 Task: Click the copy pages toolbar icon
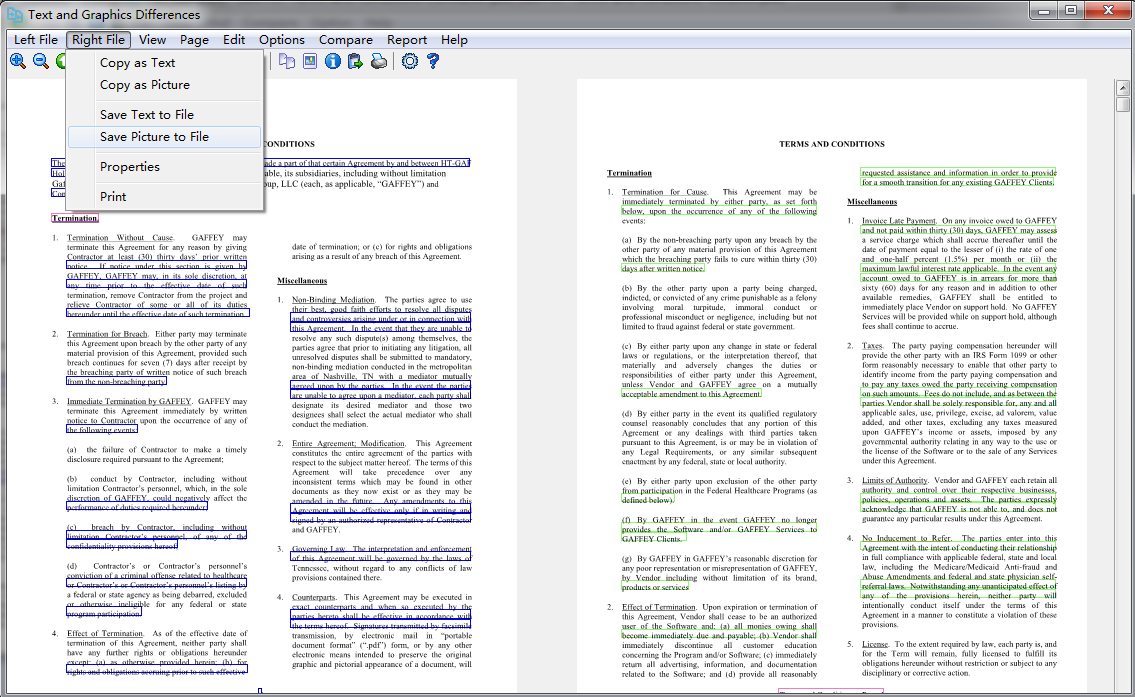click(x=287, y=62)
